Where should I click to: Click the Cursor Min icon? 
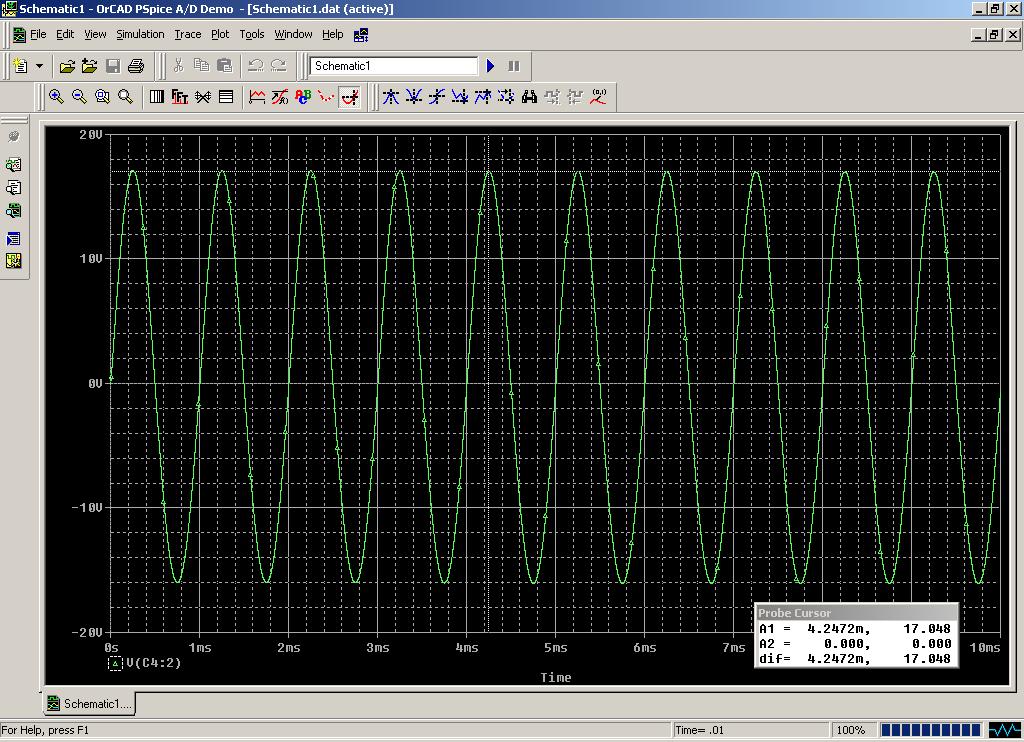[x=460, y=97]
